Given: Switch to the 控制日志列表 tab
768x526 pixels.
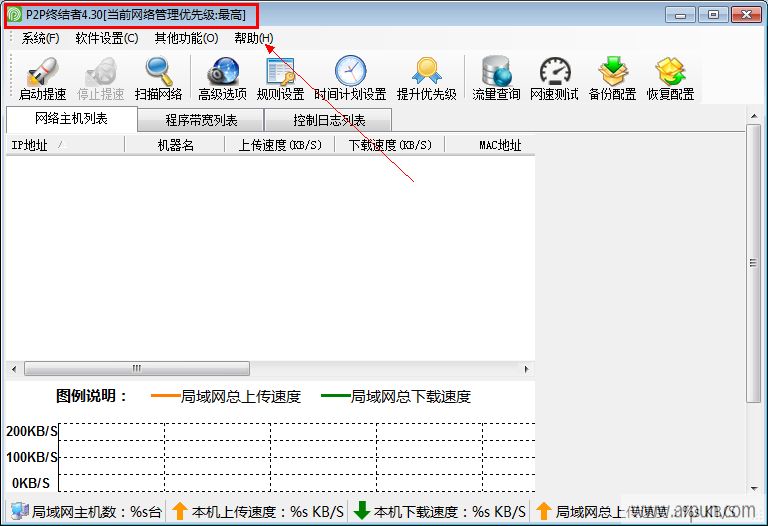Looking at the screenshot, I should (329, 120).
